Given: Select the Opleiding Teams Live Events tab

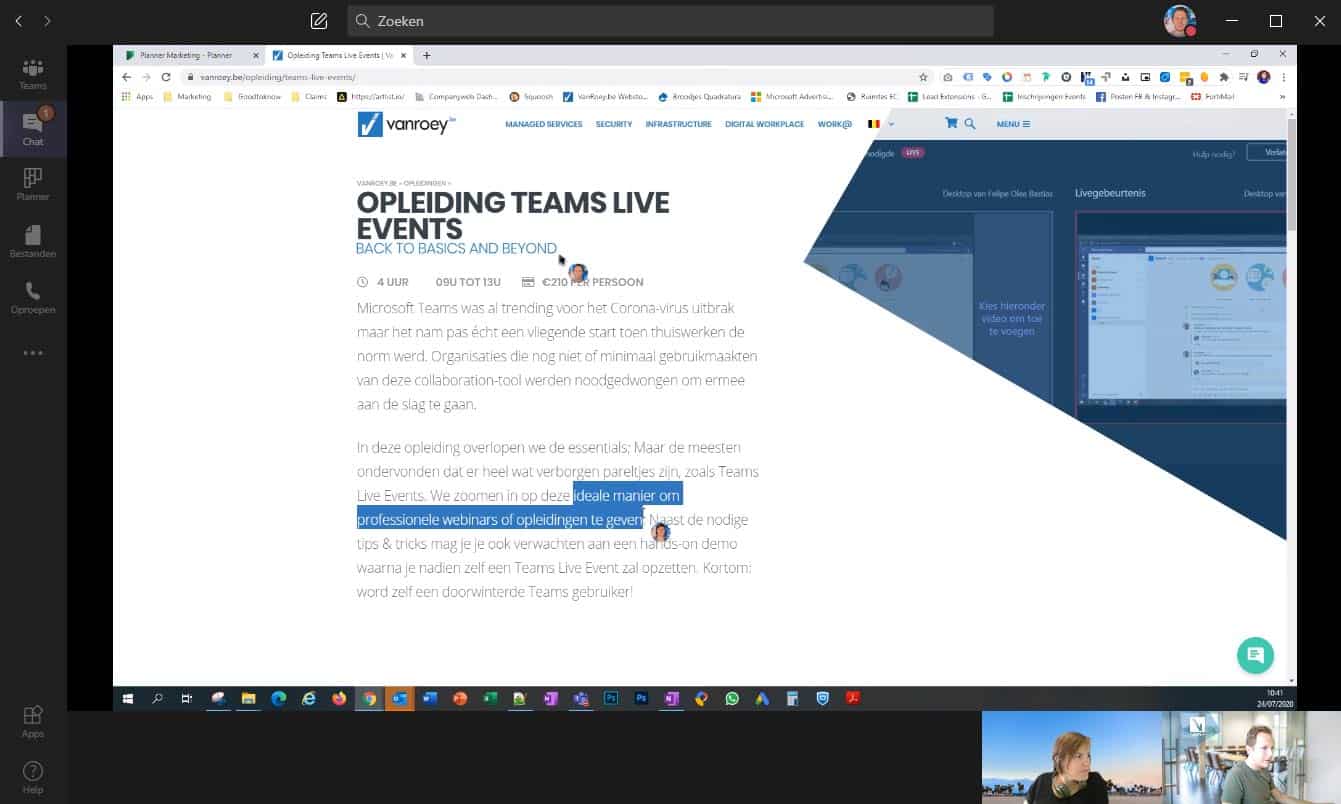Looking at the screenshot, I should click(x=337, y=55).
